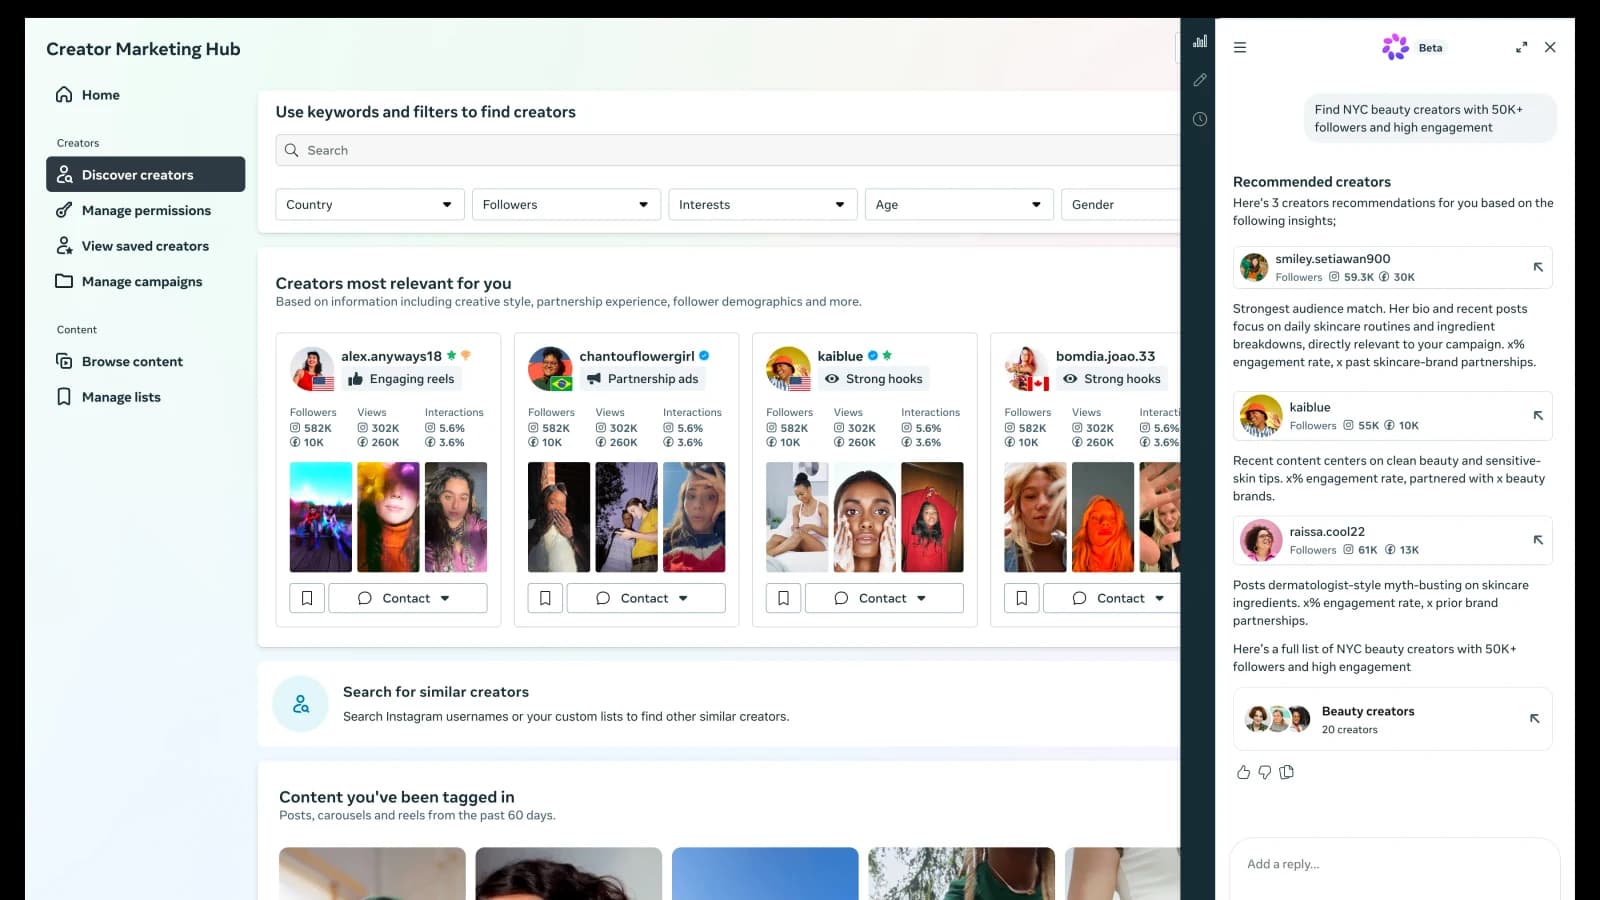The height and width of the screenshot is (900, 1600).
Task: Open chantouflowergirl profile name
Action: point(637,356)
